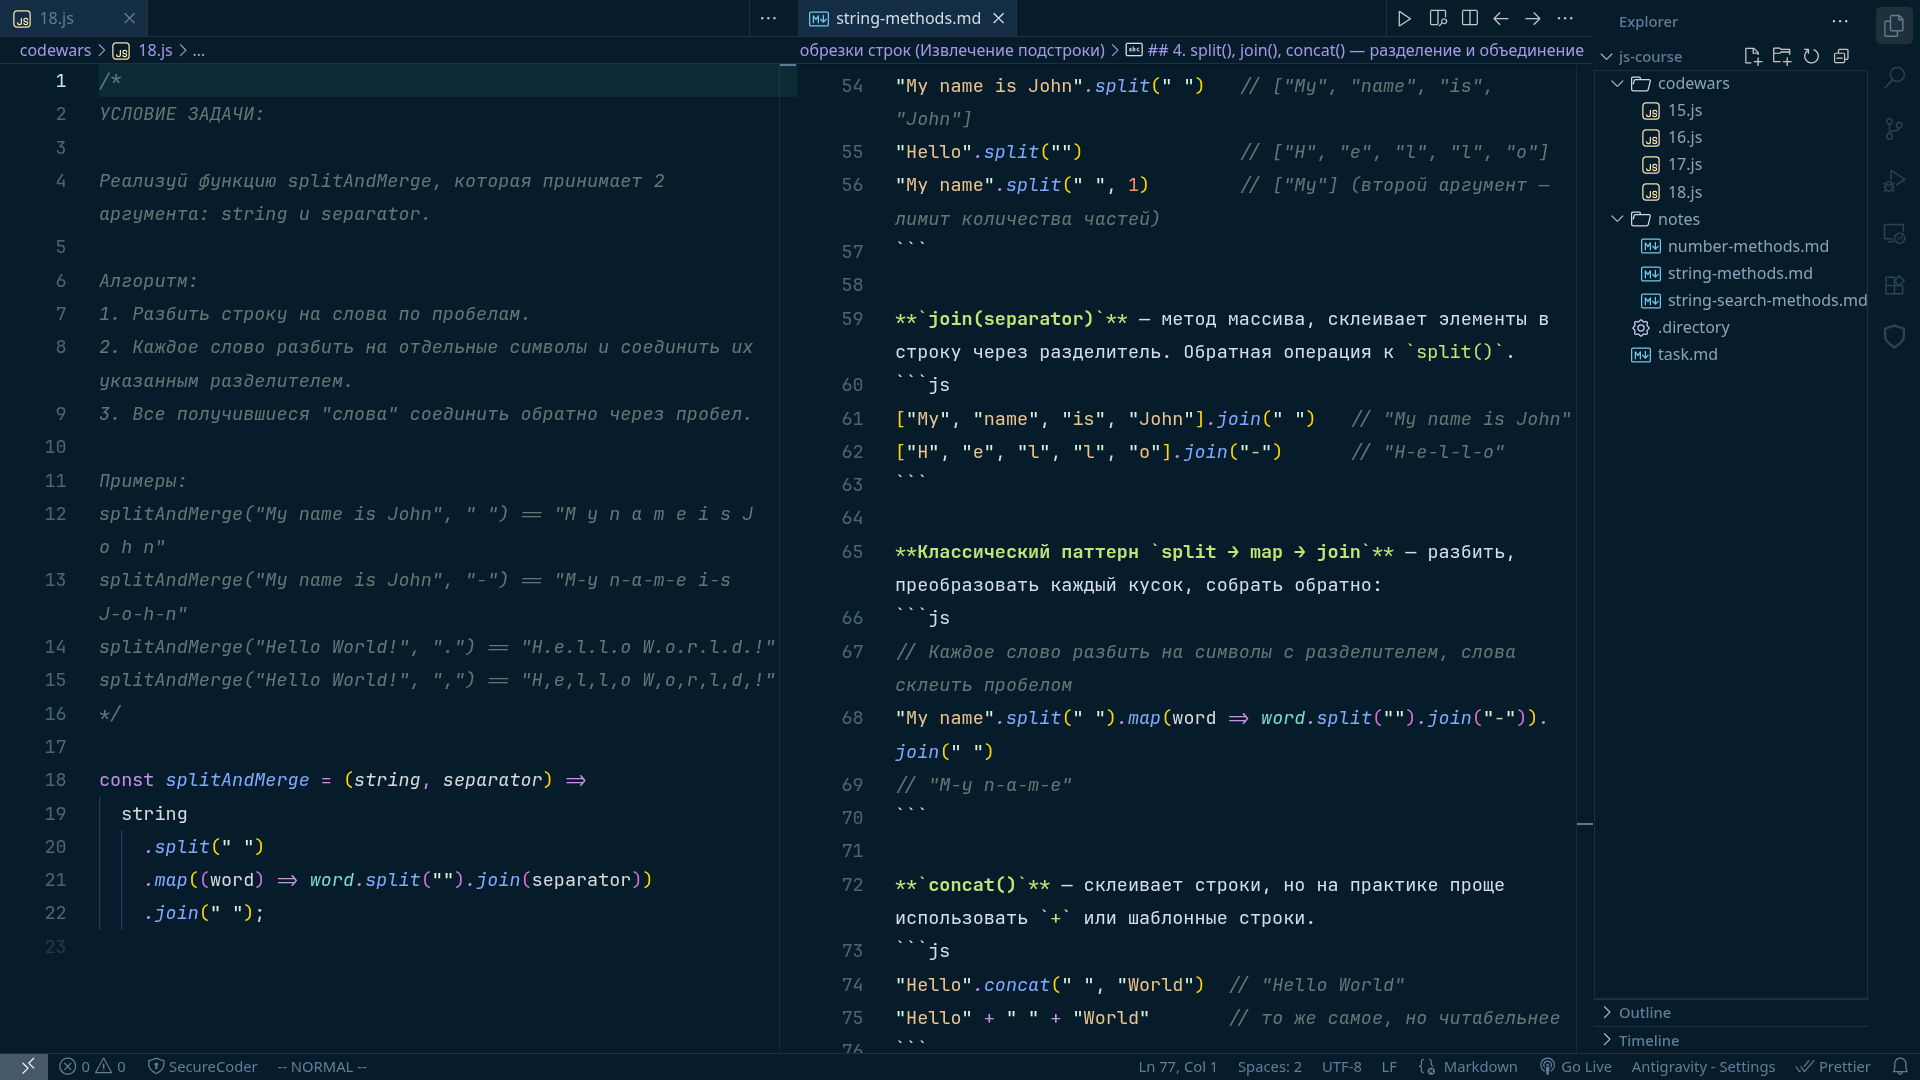Open more actions for string-methods.md editor group
1920x1080 pixels.
click(x=1565, y=18)
